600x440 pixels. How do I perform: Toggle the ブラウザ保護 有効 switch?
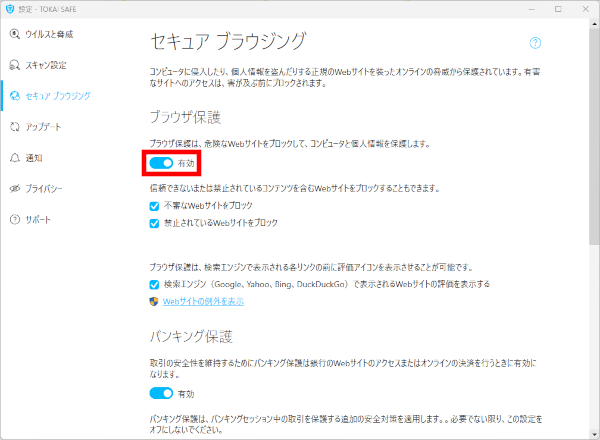pos(161,163)
